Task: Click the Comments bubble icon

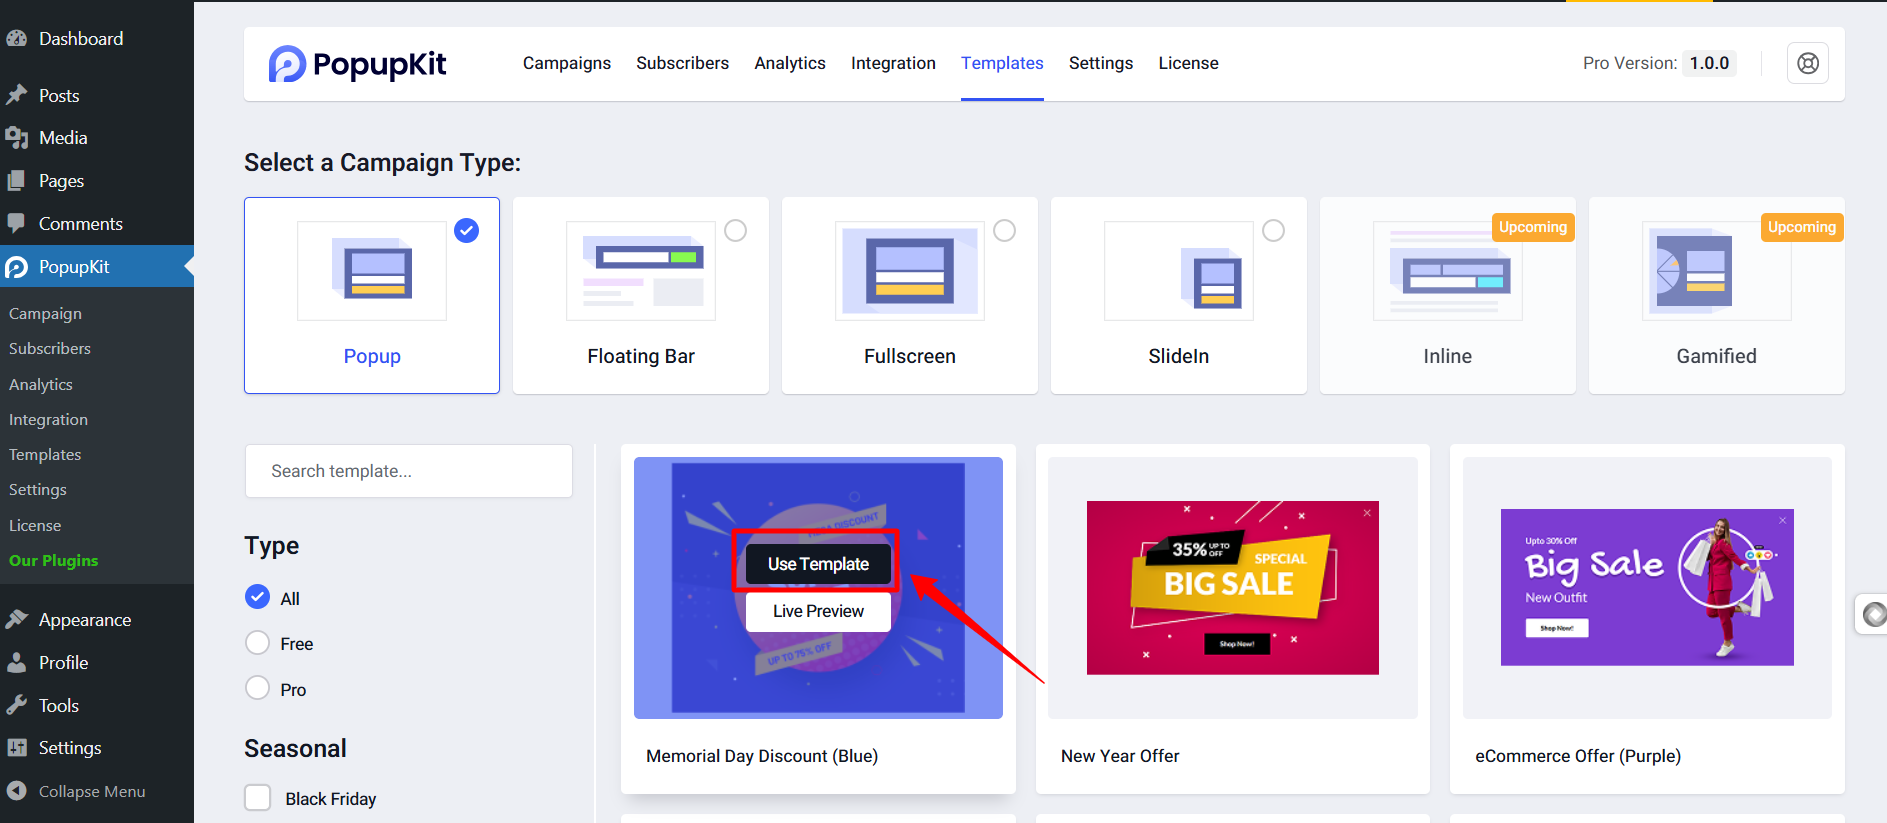Action: [16, 224]
